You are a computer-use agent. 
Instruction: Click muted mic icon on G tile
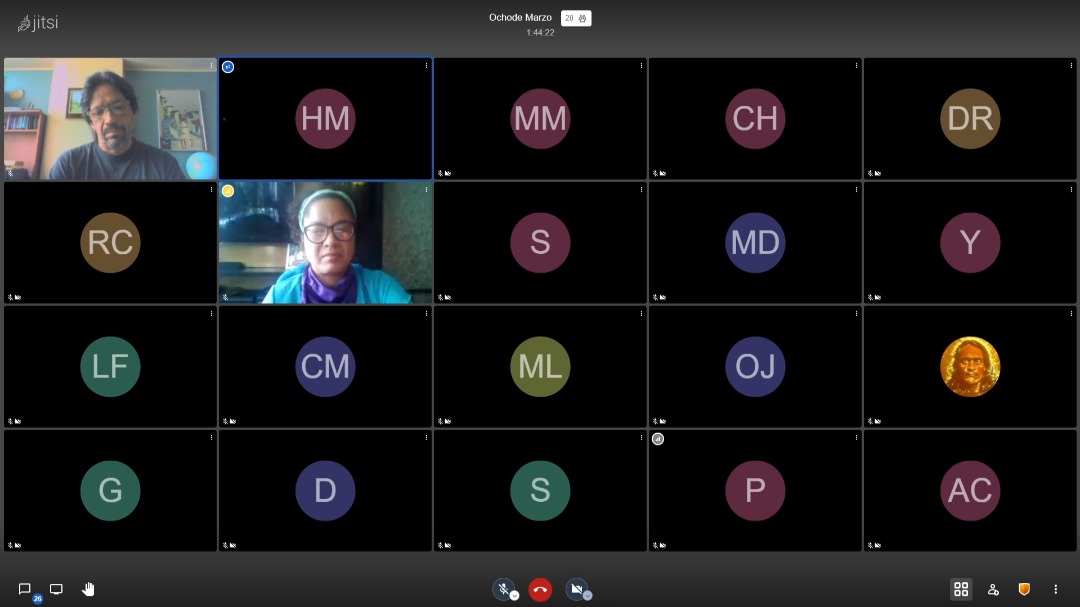(x=10, y=546)
